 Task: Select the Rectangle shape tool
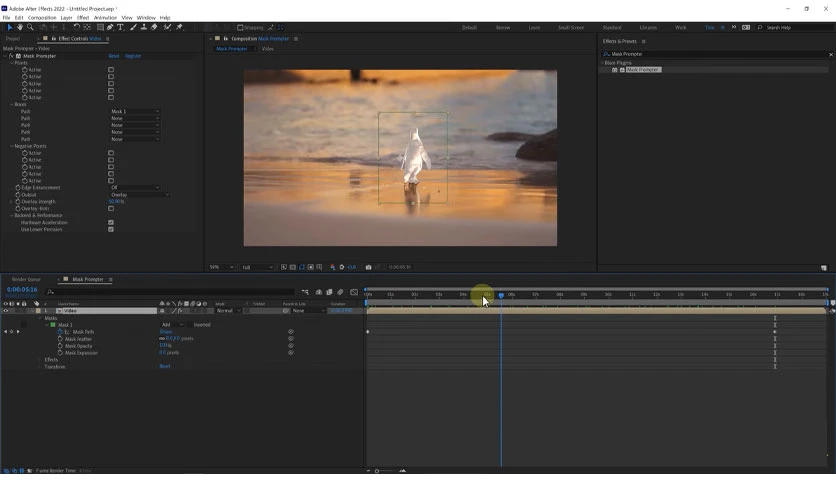[100, 27]
